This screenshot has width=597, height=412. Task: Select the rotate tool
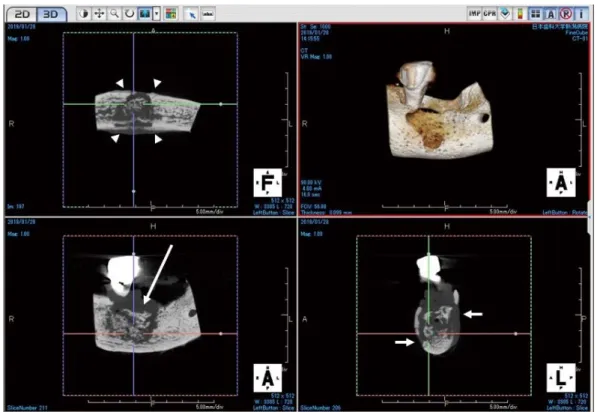click(129, 14)
